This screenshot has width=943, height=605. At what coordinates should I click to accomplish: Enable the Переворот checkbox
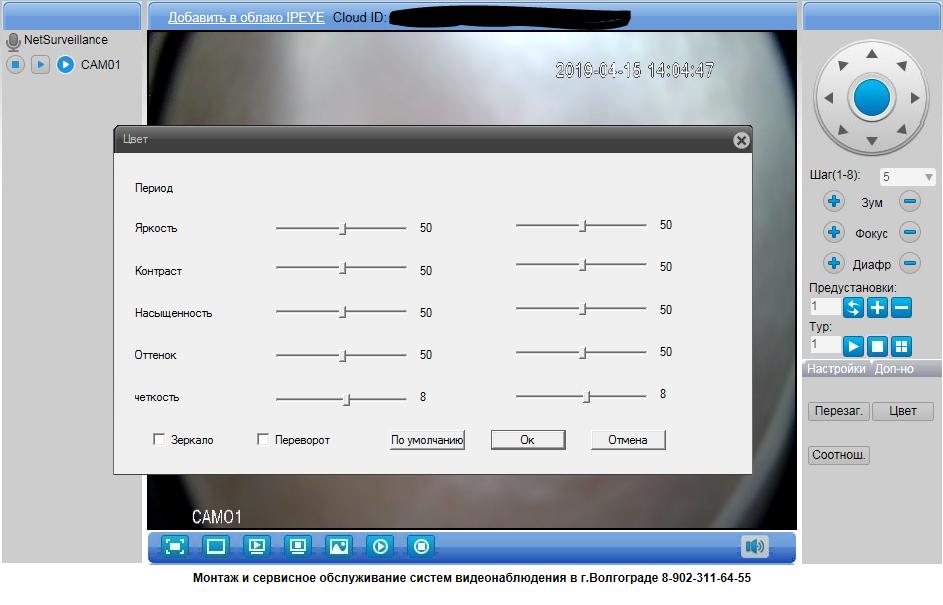click(264, 439)
